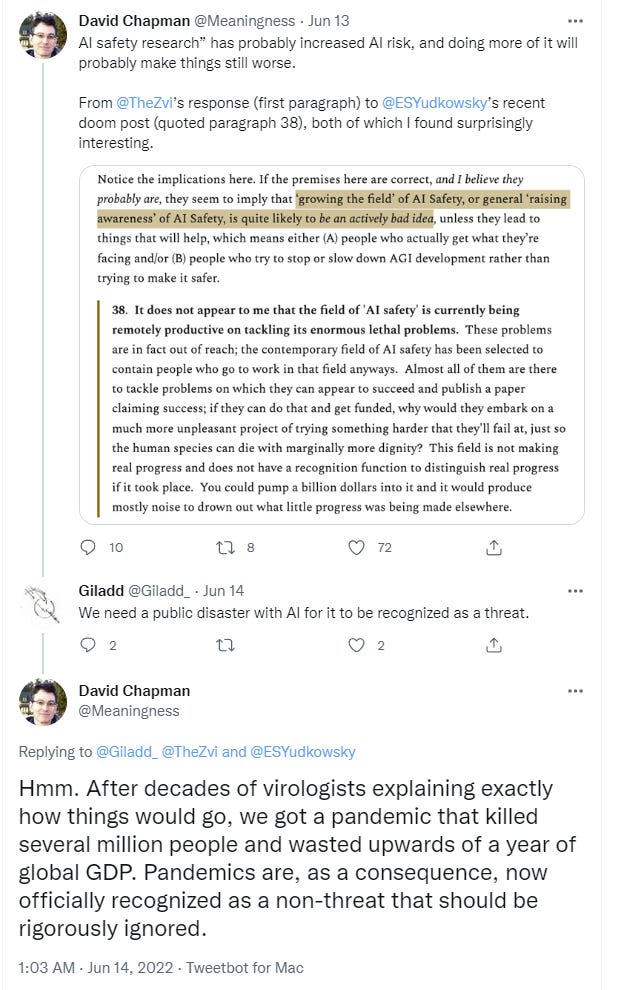Click the Tweetbot for Mac source link

pyautogui.click(x=254, y=968)
